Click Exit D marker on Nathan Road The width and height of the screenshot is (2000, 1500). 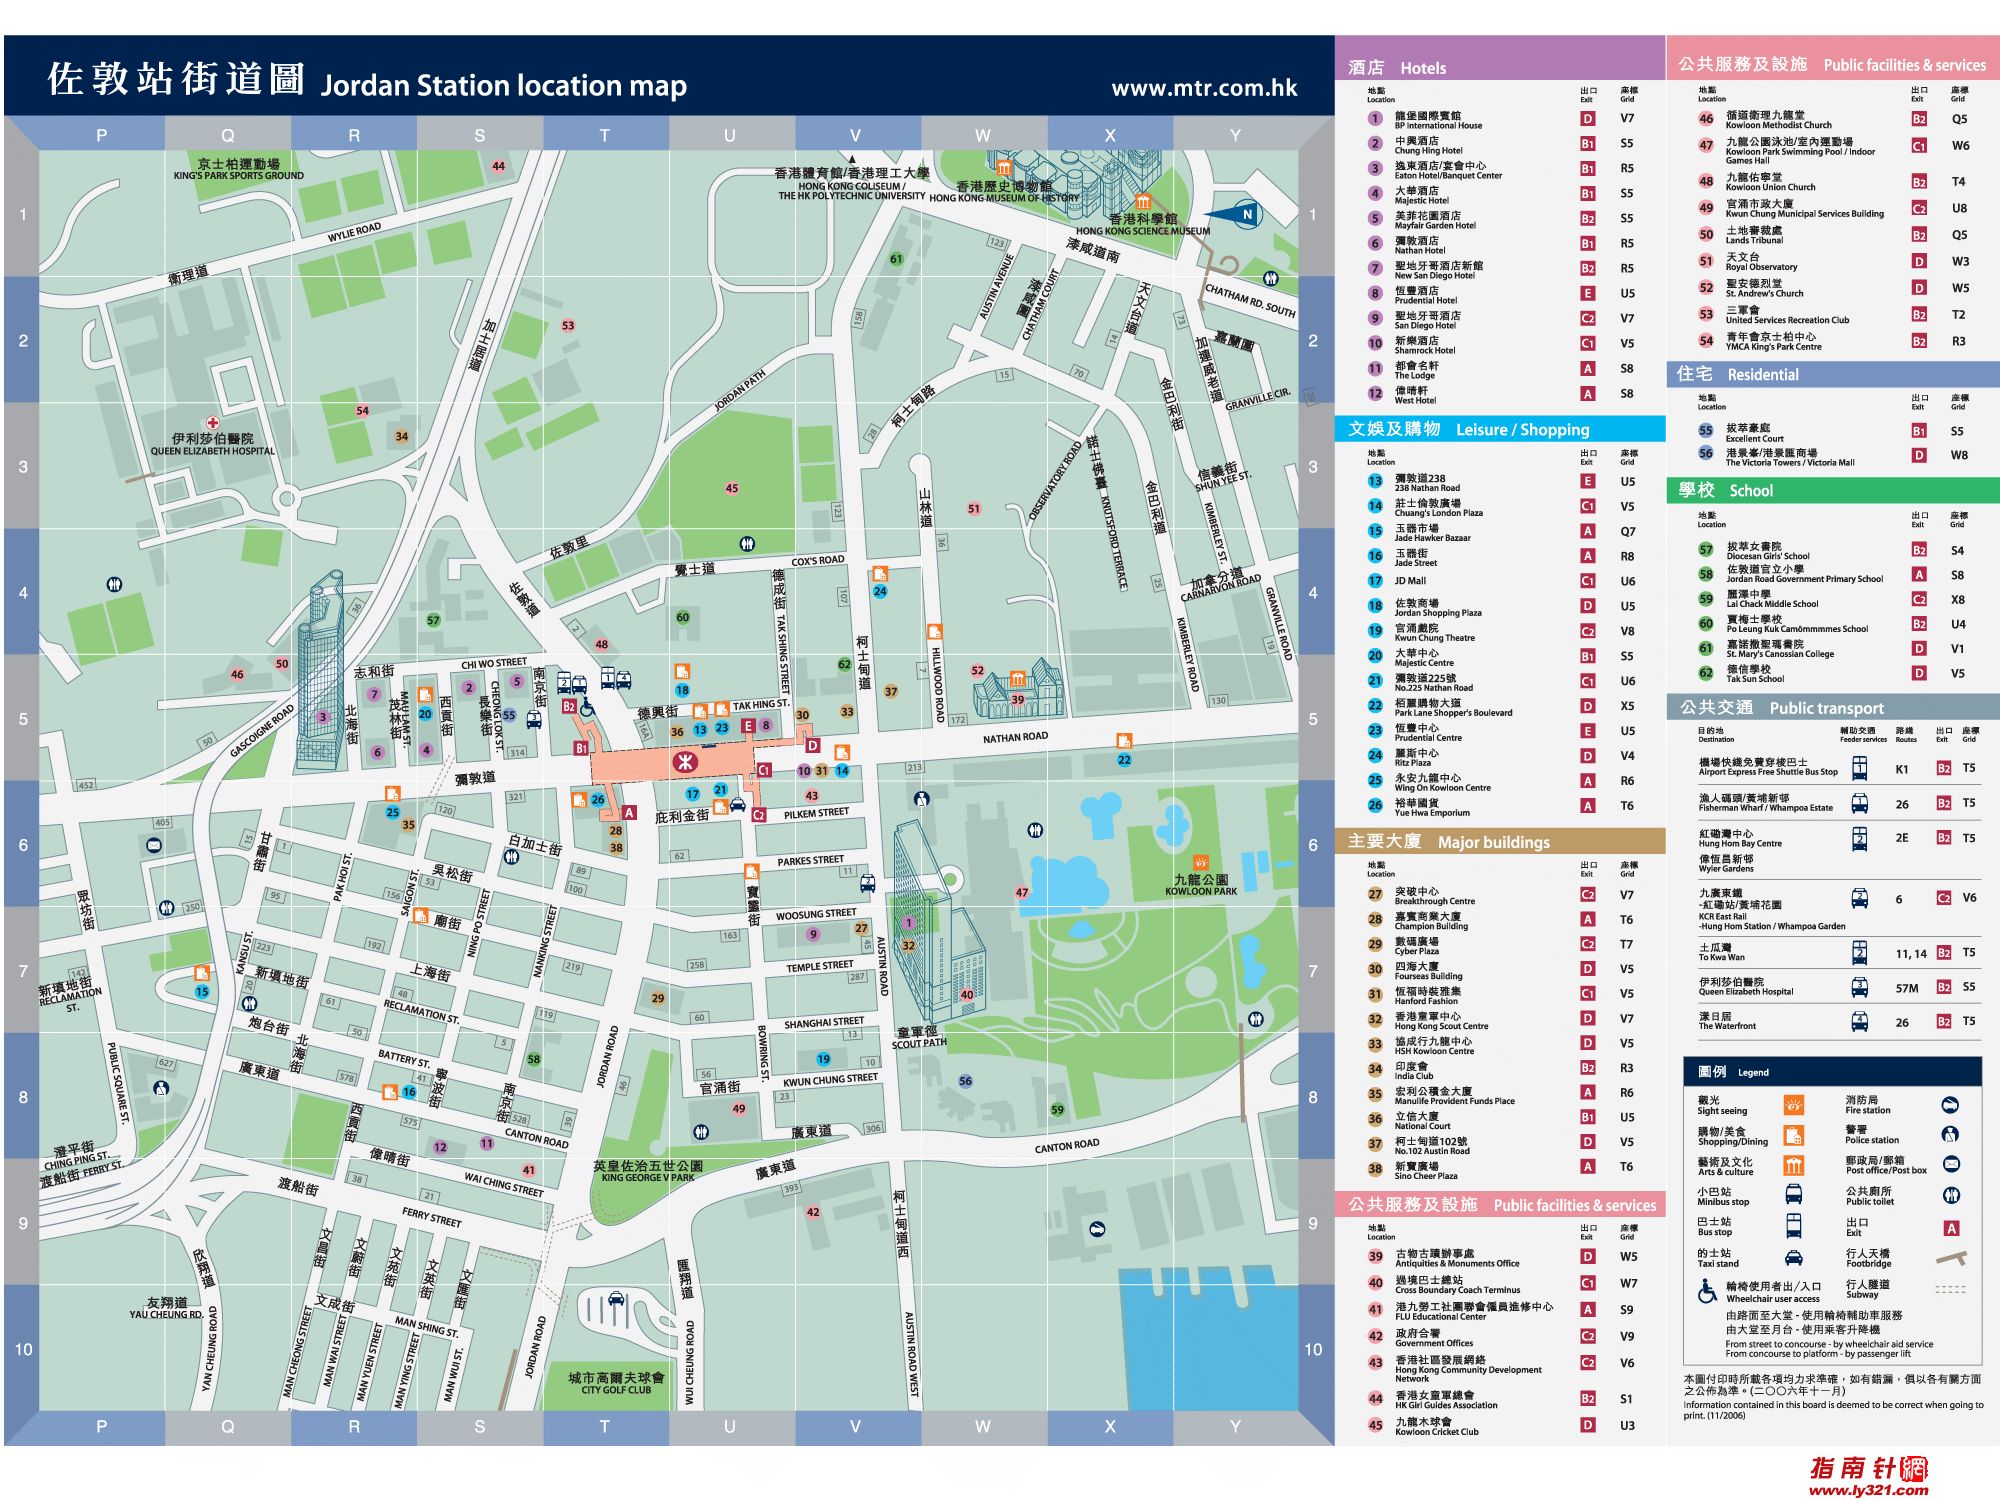[812, 746]
